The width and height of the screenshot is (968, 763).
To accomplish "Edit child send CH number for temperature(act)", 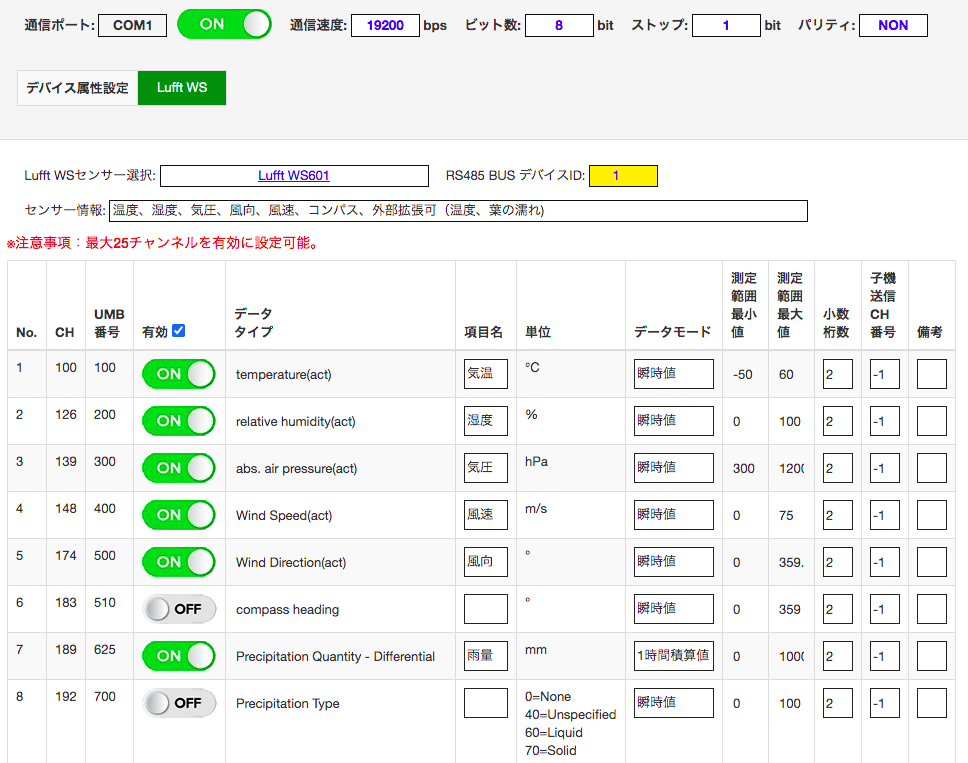I will coord(885,374).
